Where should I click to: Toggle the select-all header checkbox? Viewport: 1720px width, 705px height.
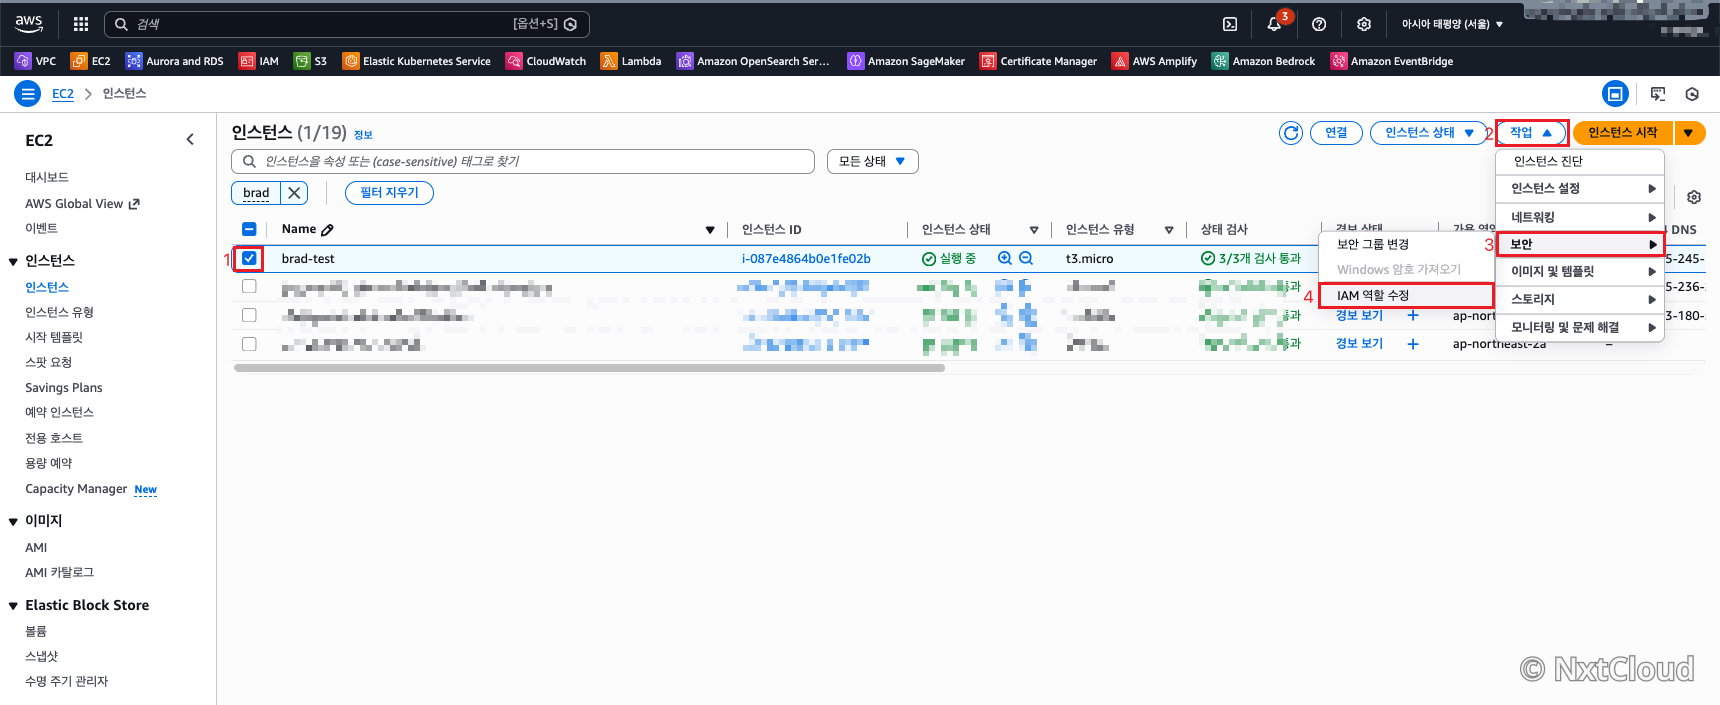(249, 229)
